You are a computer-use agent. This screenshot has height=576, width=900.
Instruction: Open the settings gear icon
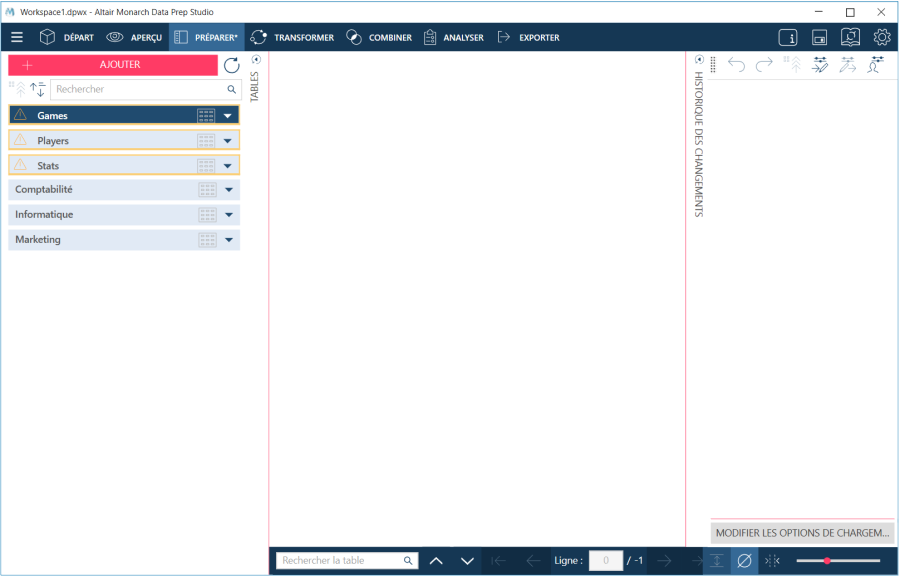pyautogui.click(x=882, y=37)
